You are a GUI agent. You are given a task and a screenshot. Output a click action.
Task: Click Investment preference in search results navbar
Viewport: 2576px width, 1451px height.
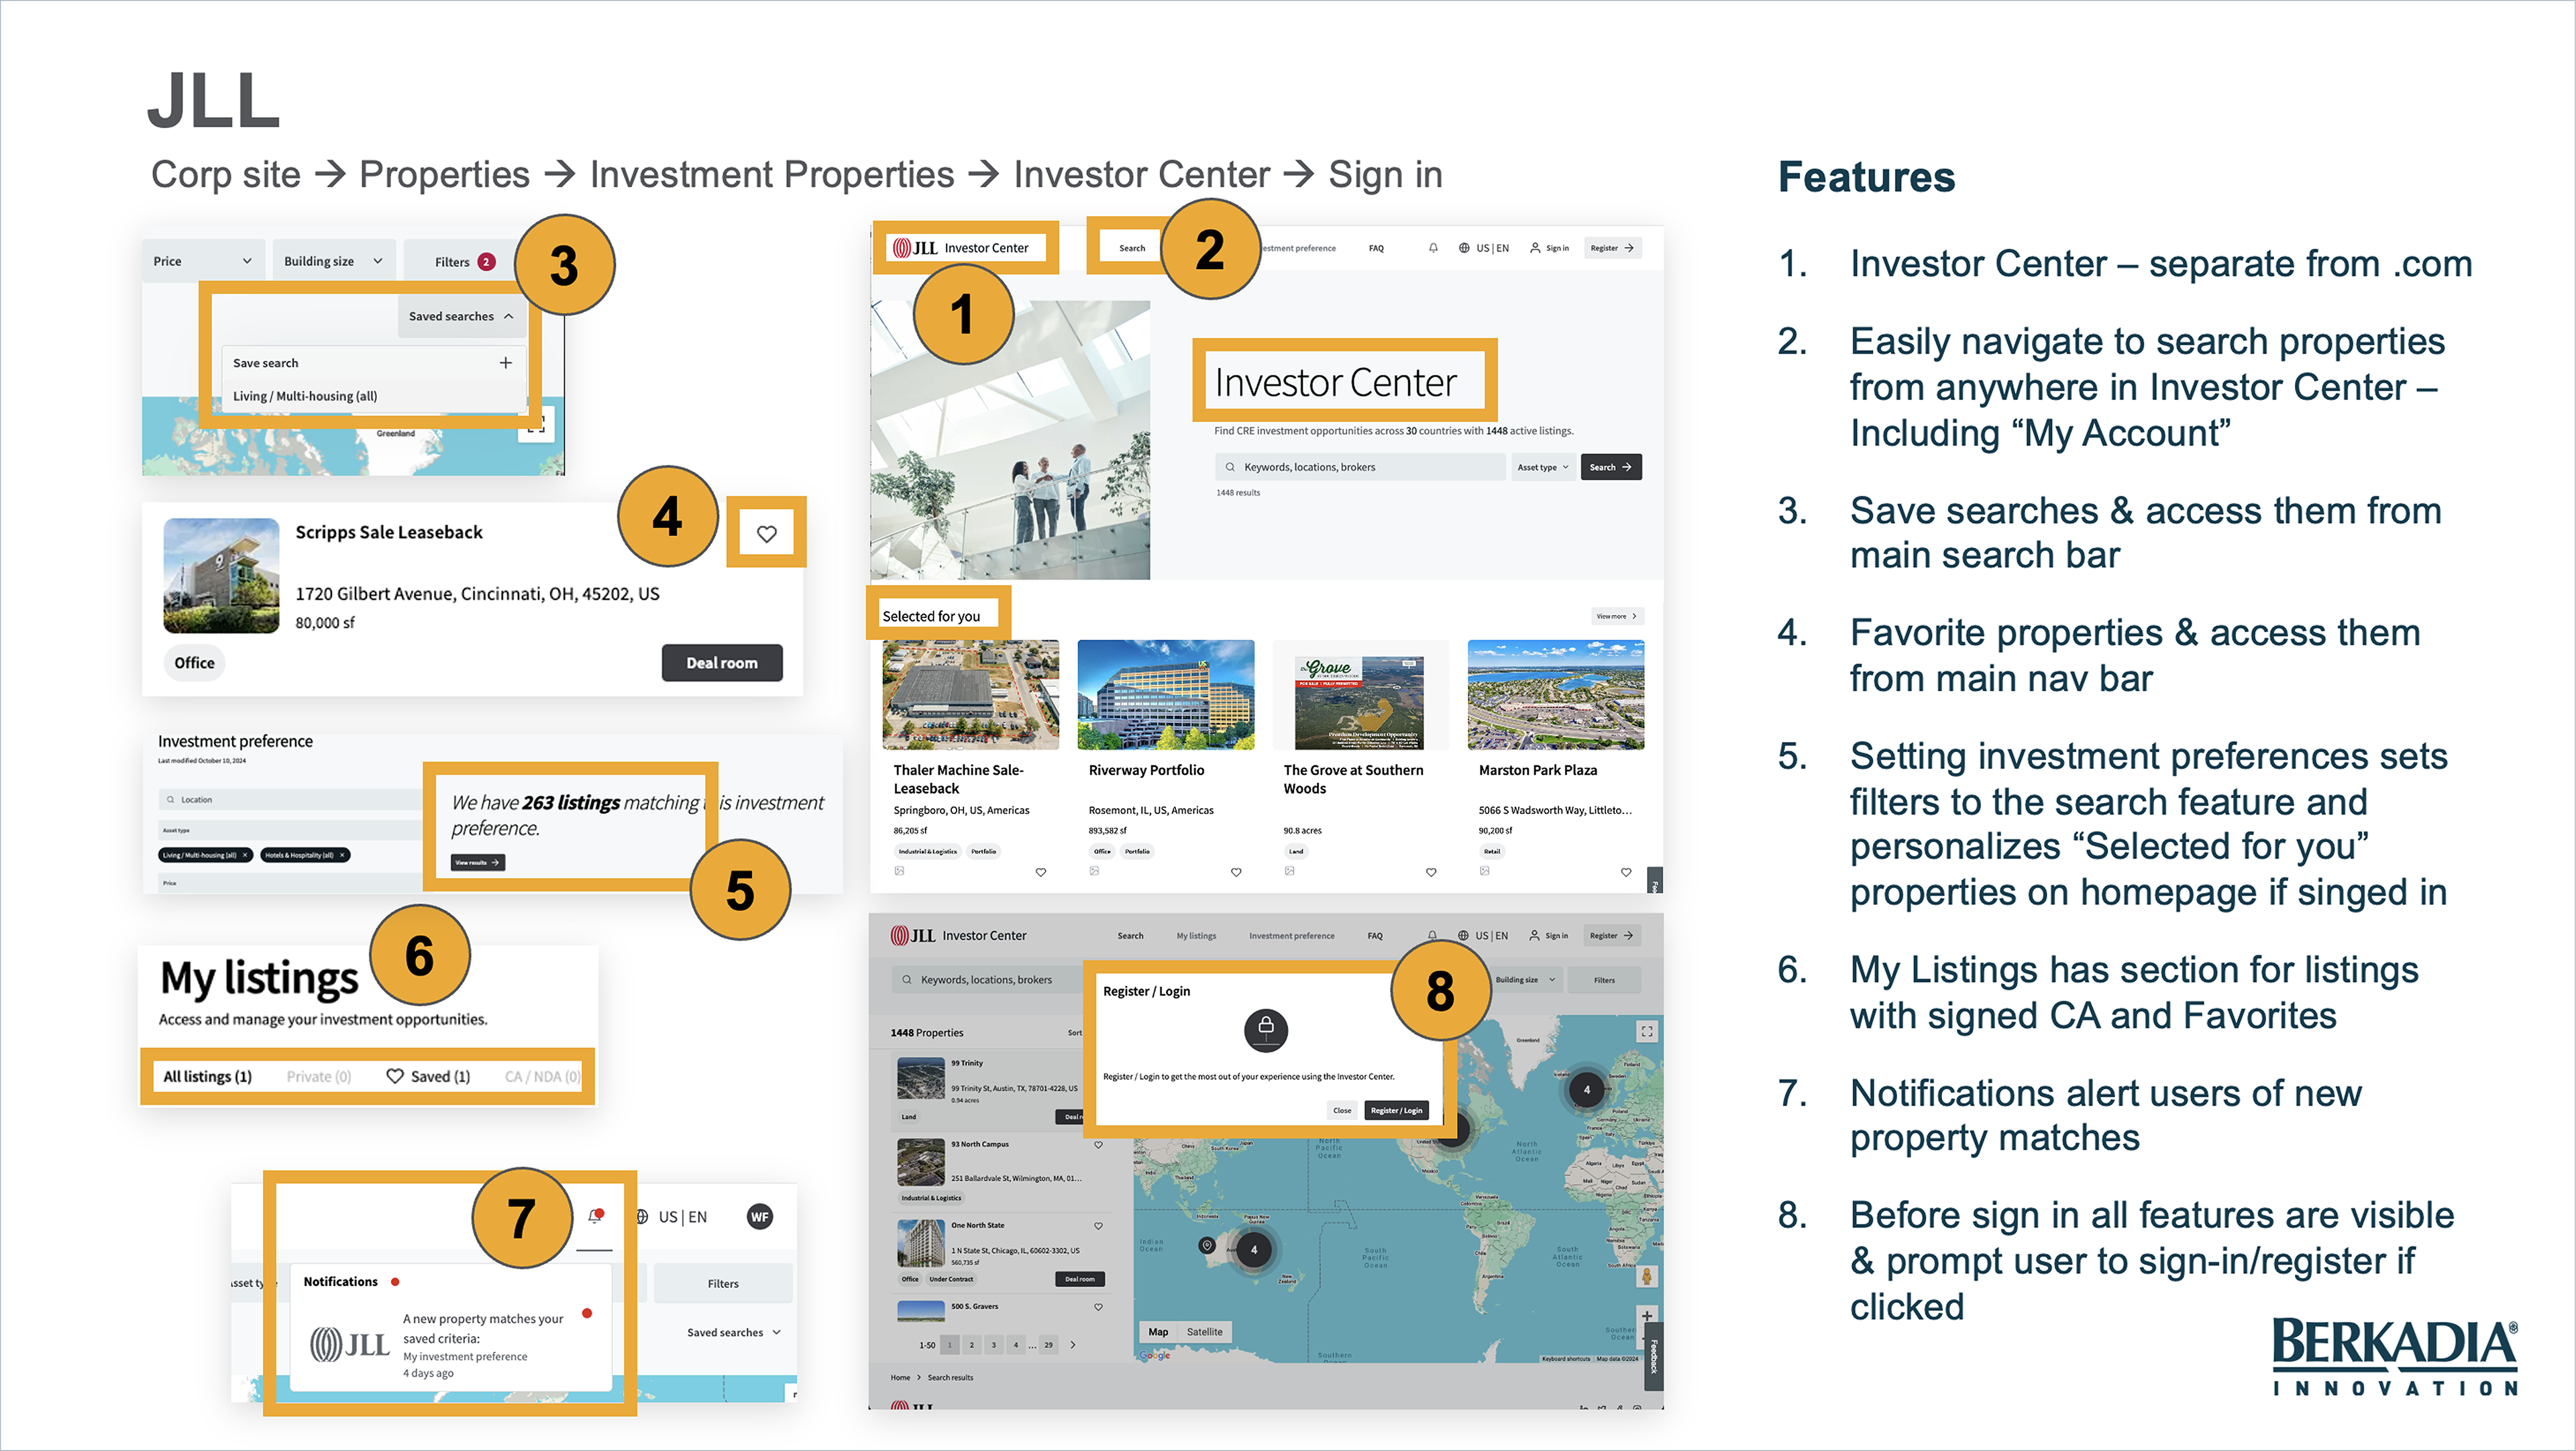(1291, 936)
